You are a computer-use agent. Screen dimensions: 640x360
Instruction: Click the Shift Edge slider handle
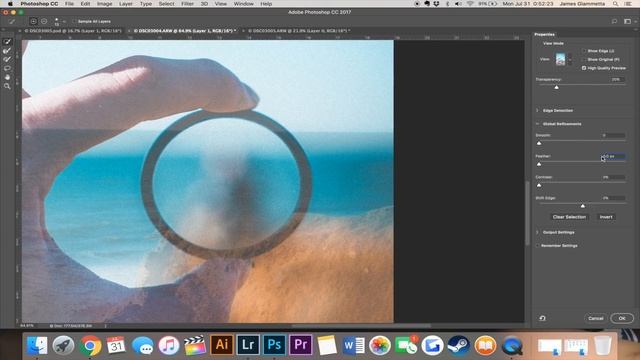tap(582, 206)
